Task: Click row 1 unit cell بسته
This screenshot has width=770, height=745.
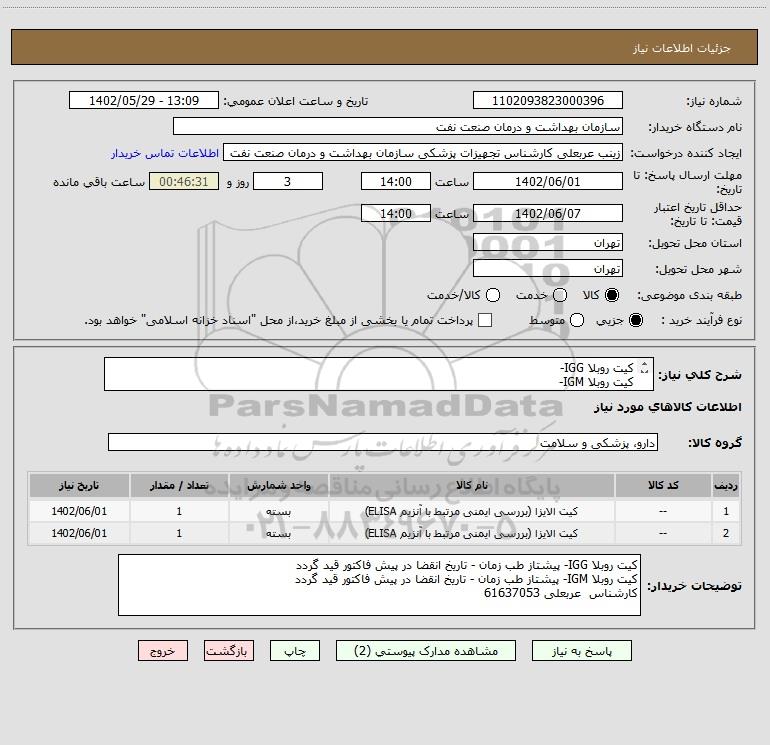Action: [278, 511]
